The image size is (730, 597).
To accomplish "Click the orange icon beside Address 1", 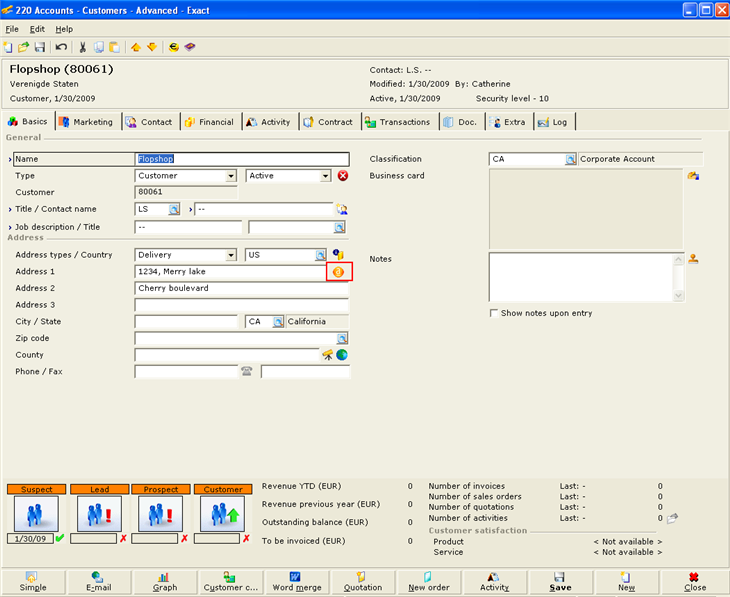I will click(x=338, y=272).
